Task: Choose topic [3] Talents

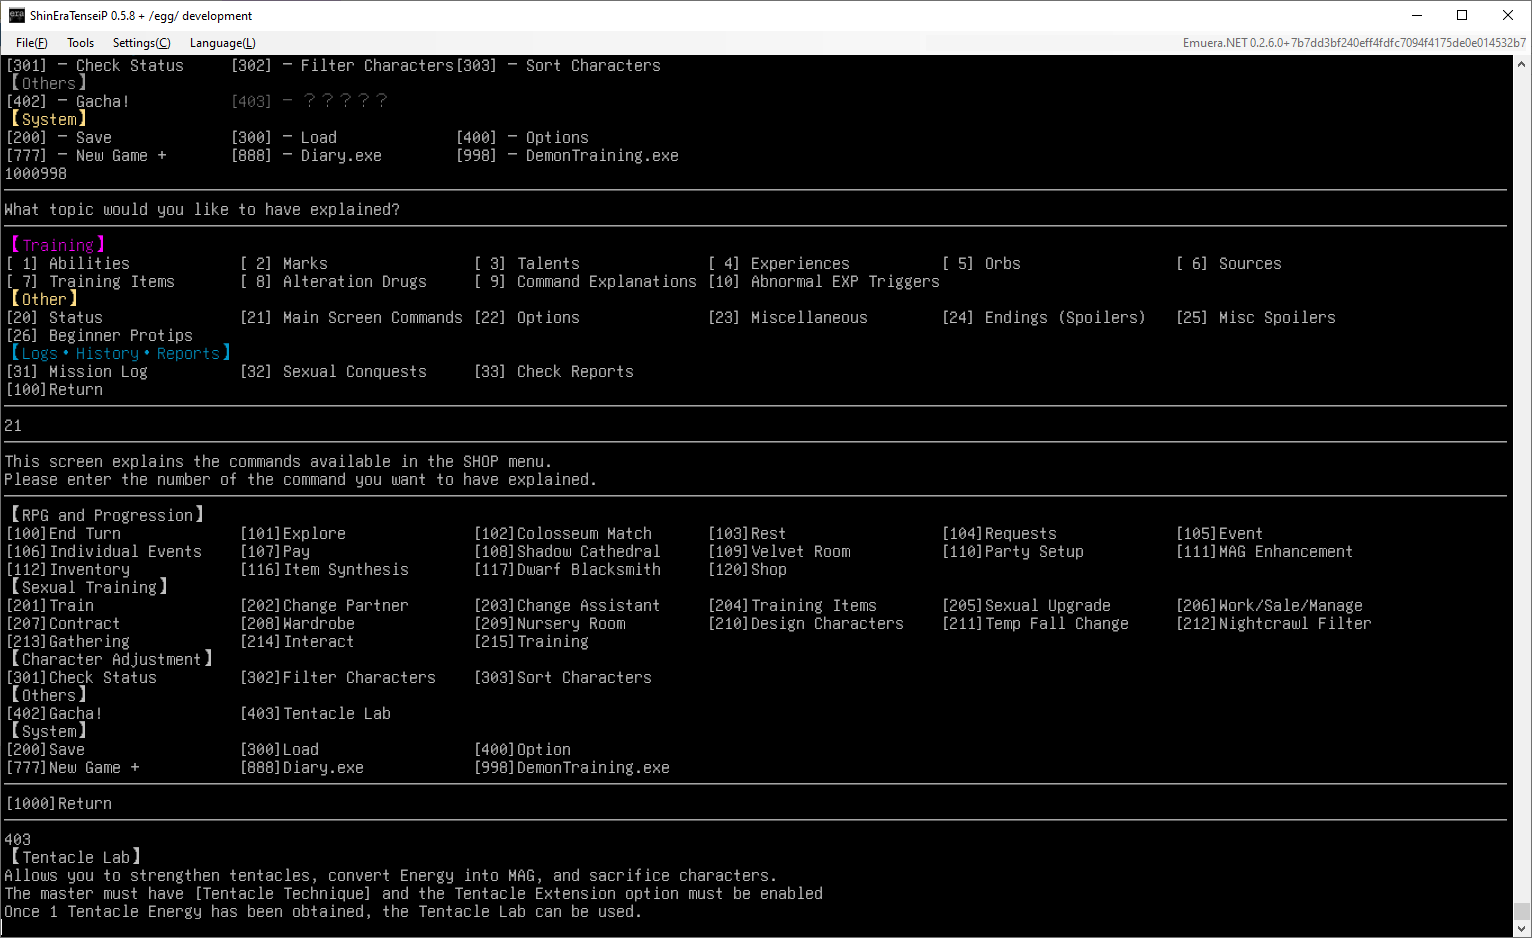Action: pyautogui.click(x=527, y=264)
